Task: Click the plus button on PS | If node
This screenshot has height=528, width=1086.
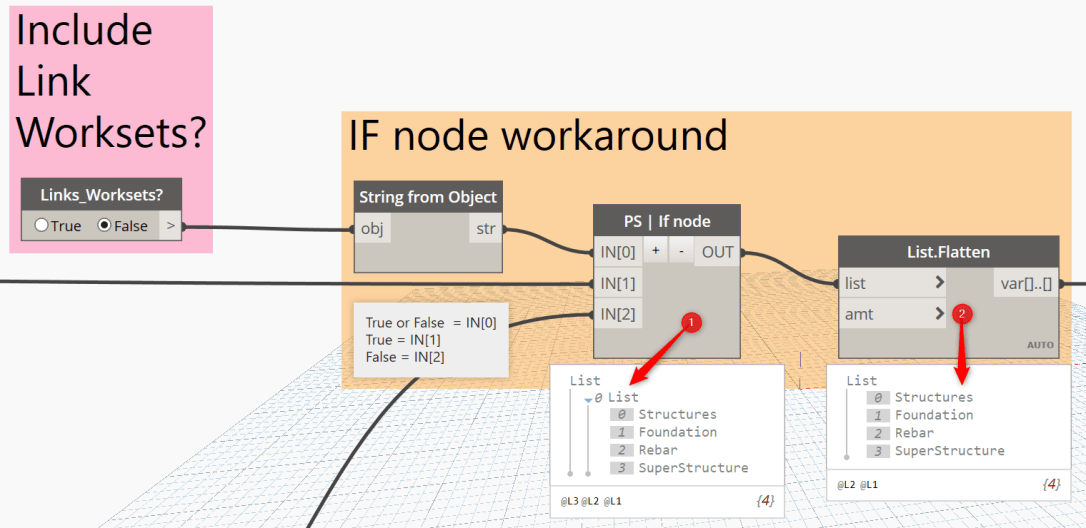Action: tap(655, 252)
